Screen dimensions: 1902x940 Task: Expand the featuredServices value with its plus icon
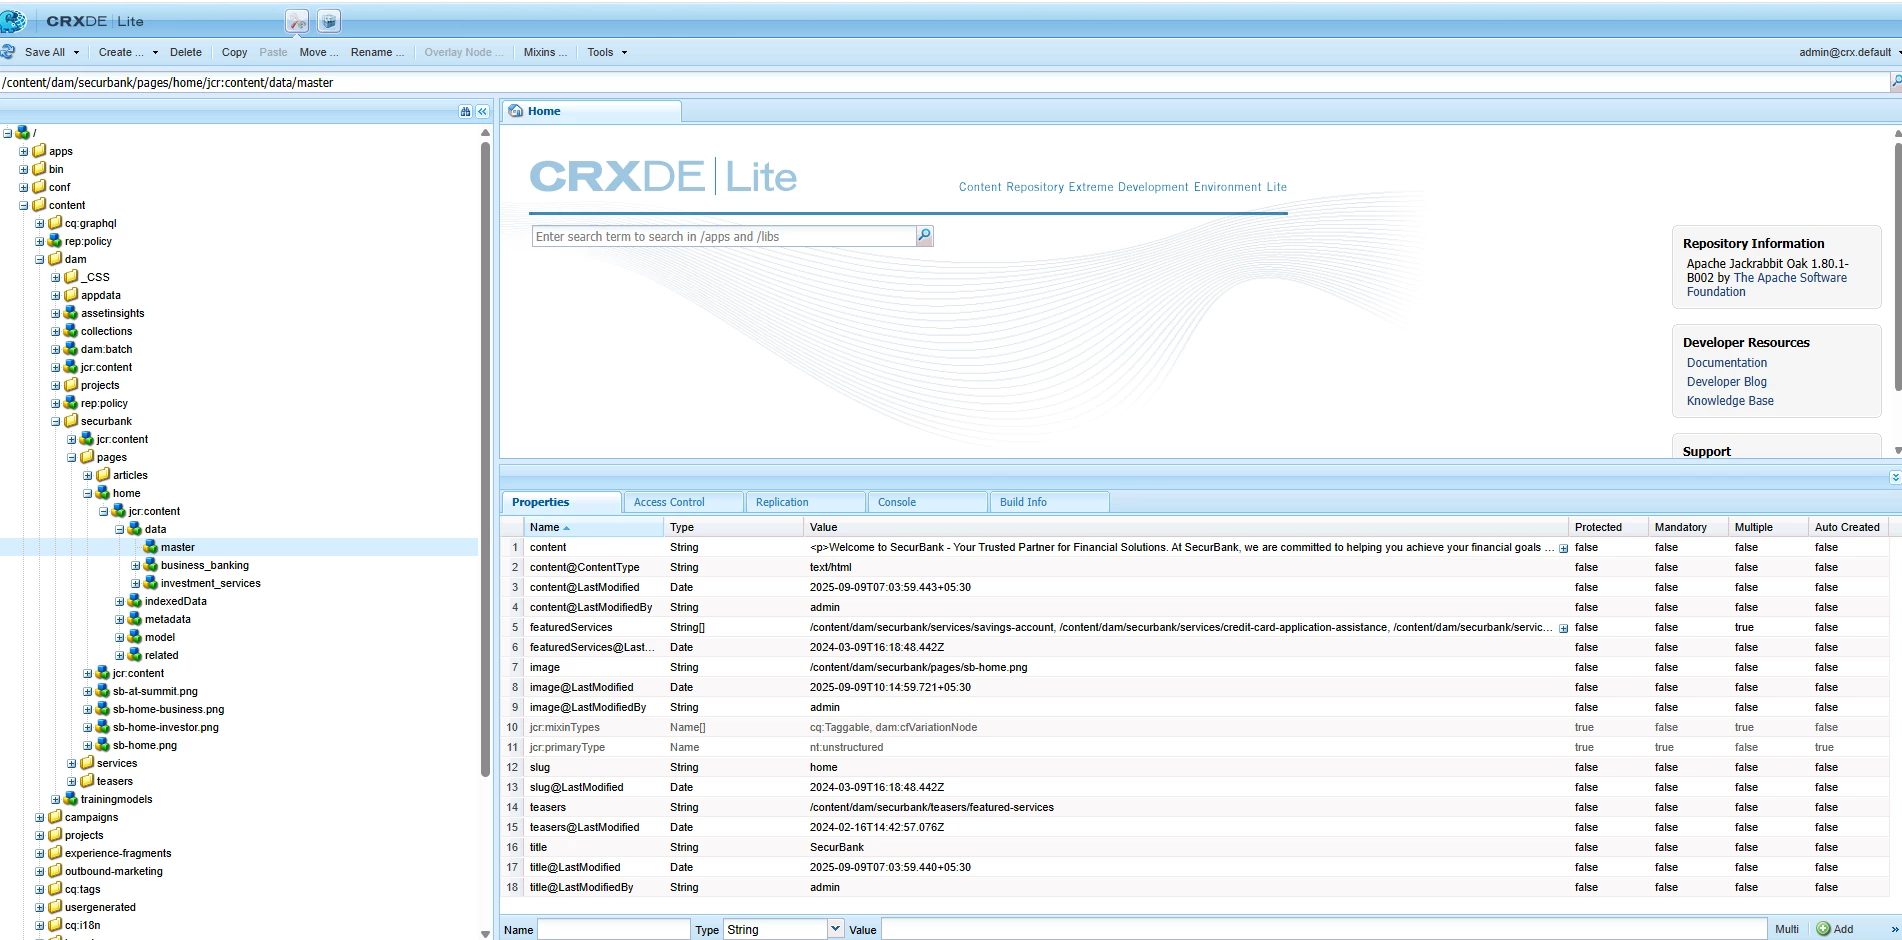coord(1563,628)
